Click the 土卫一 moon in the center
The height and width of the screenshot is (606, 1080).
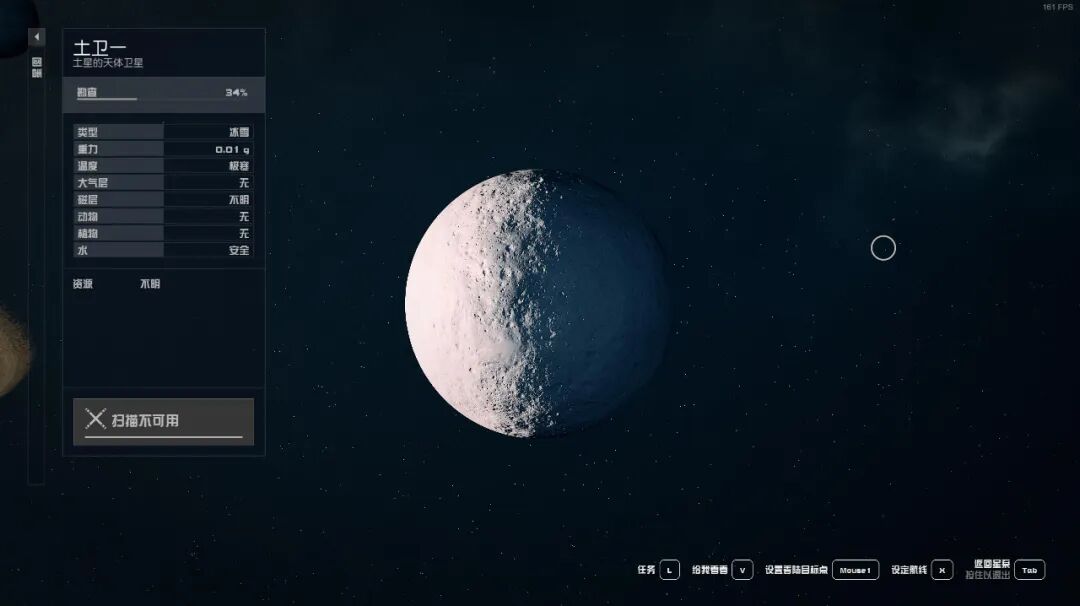537,303
